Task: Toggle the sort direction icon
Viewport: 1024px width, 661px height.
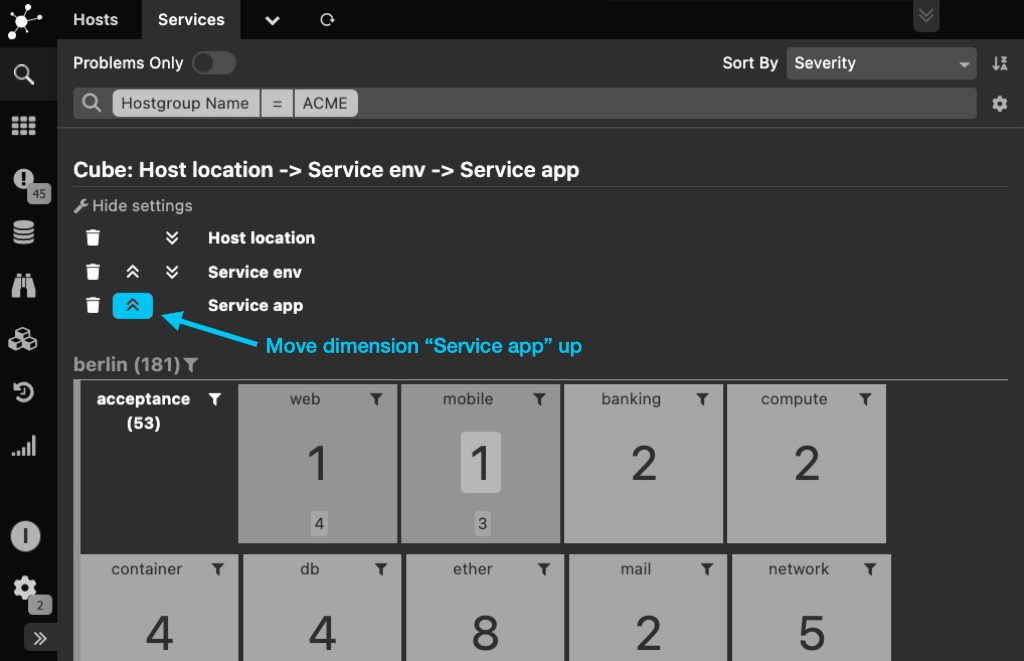Action: click(x=1000, y=63)
